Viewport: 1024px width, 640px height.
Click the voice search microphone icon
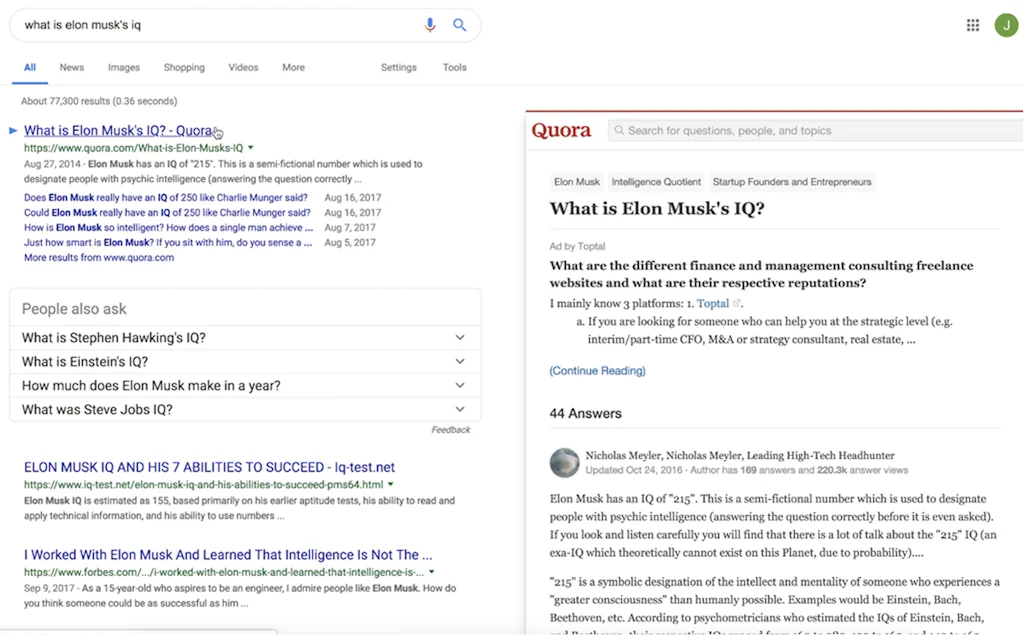click(x=430, y=25)
